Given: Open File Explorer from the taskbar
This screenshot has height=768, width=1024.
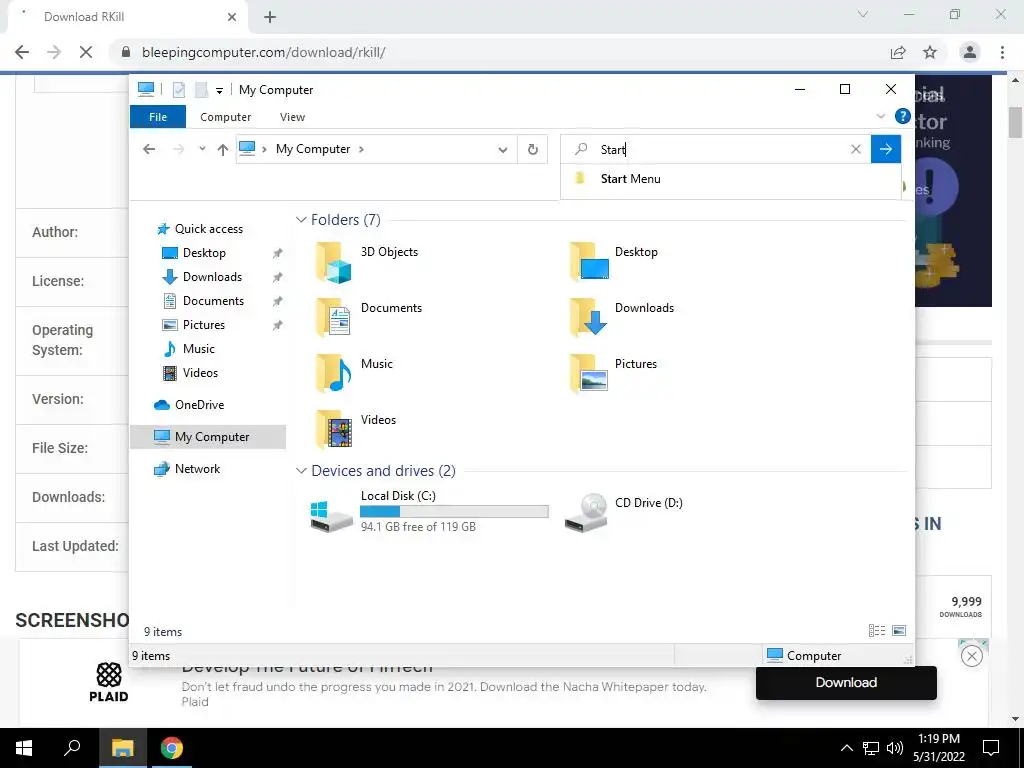Looking at the screenshot, I should [x=122, y=748].
